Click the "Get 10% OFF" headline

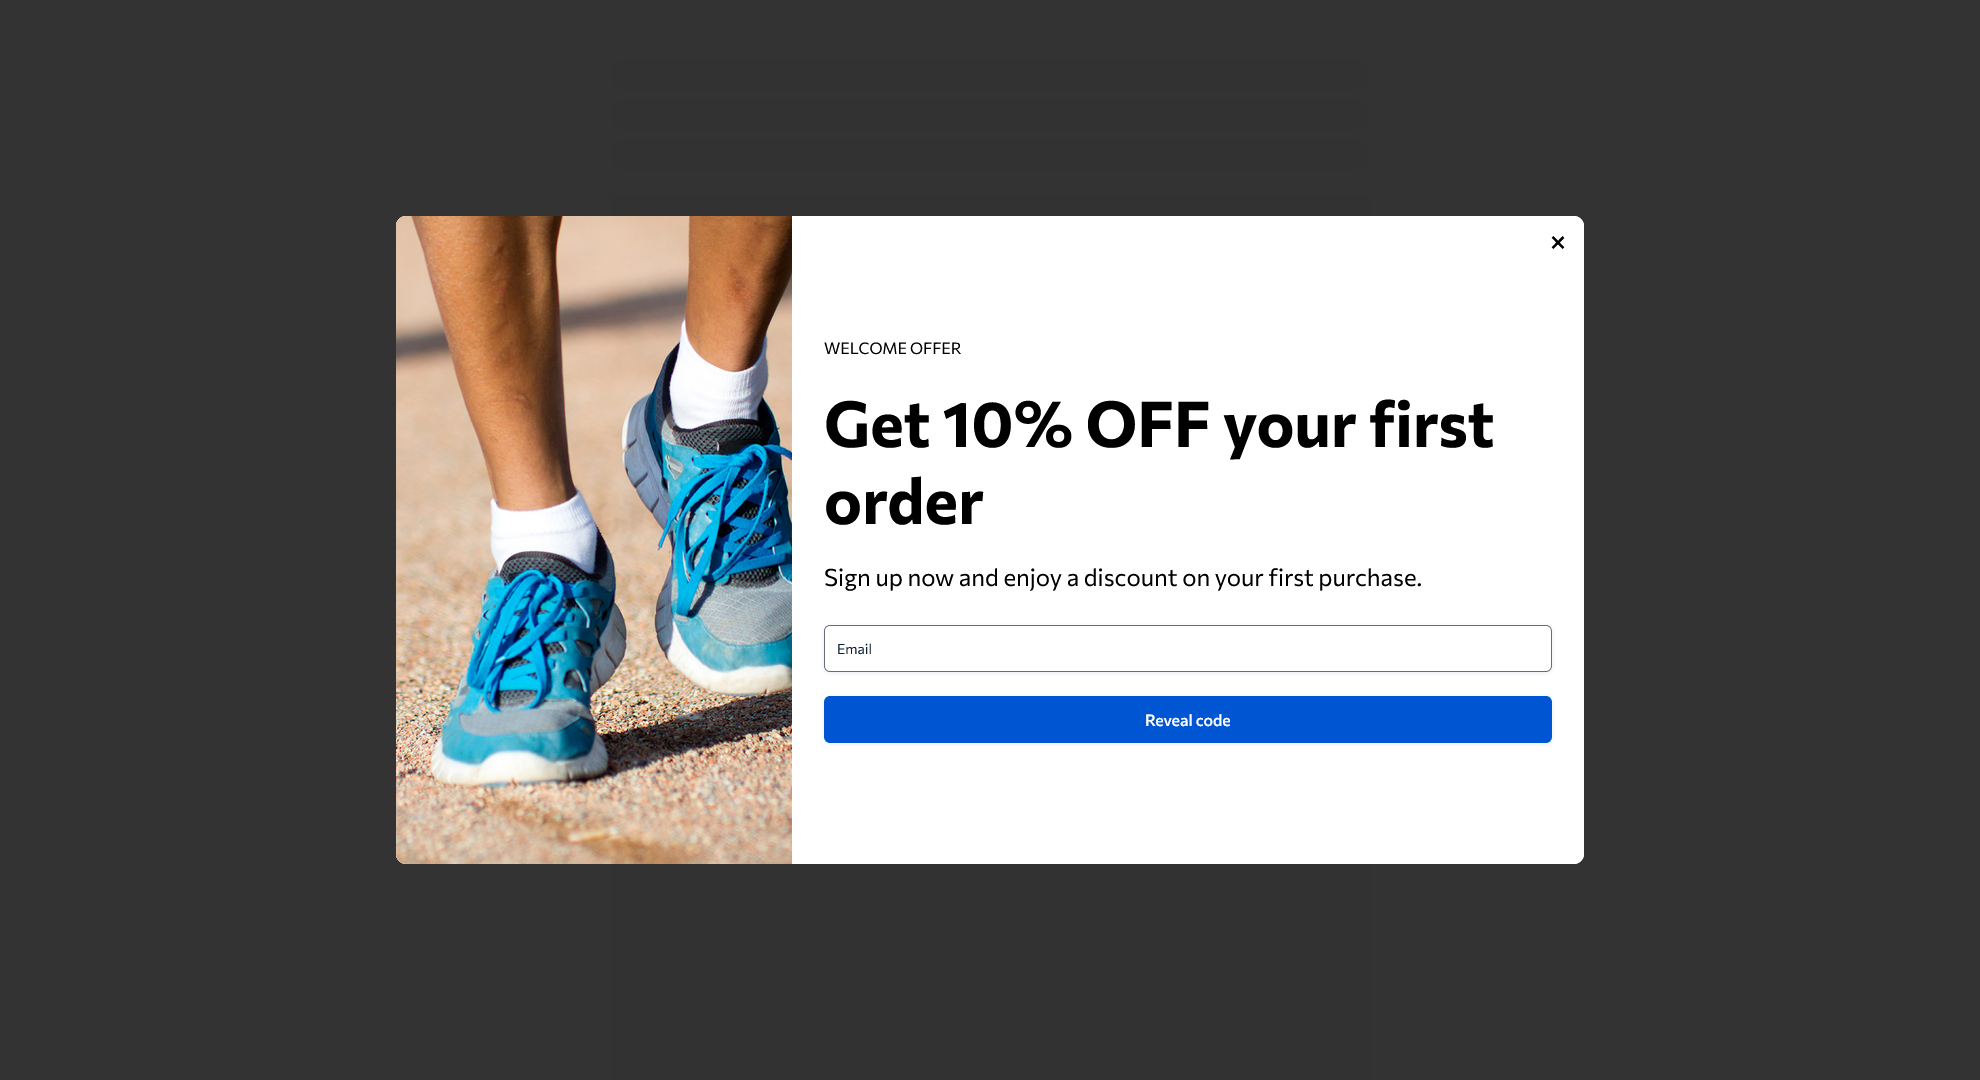pos(1158,462)
